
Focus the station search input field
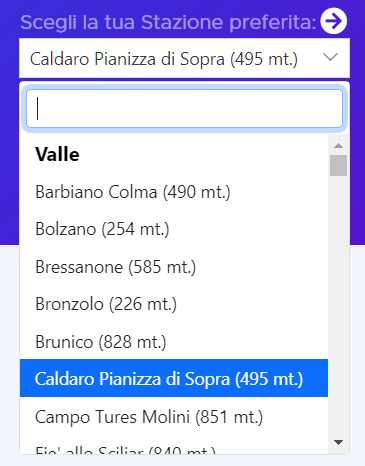pos(184,108)
